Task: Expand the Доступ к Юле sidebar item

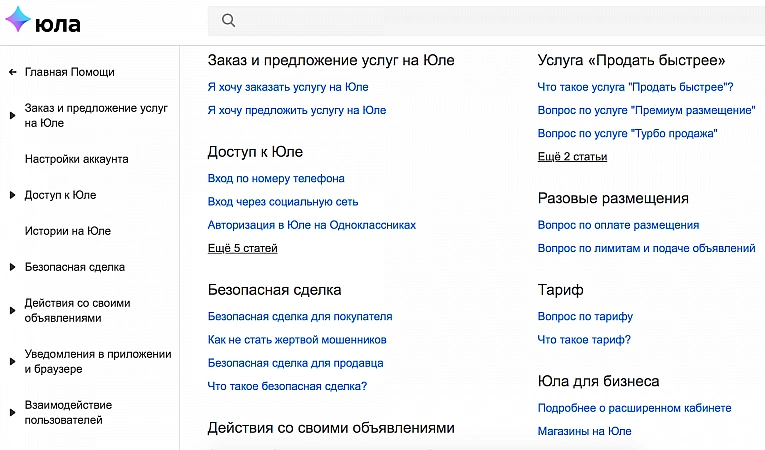Action: point(12,195)
